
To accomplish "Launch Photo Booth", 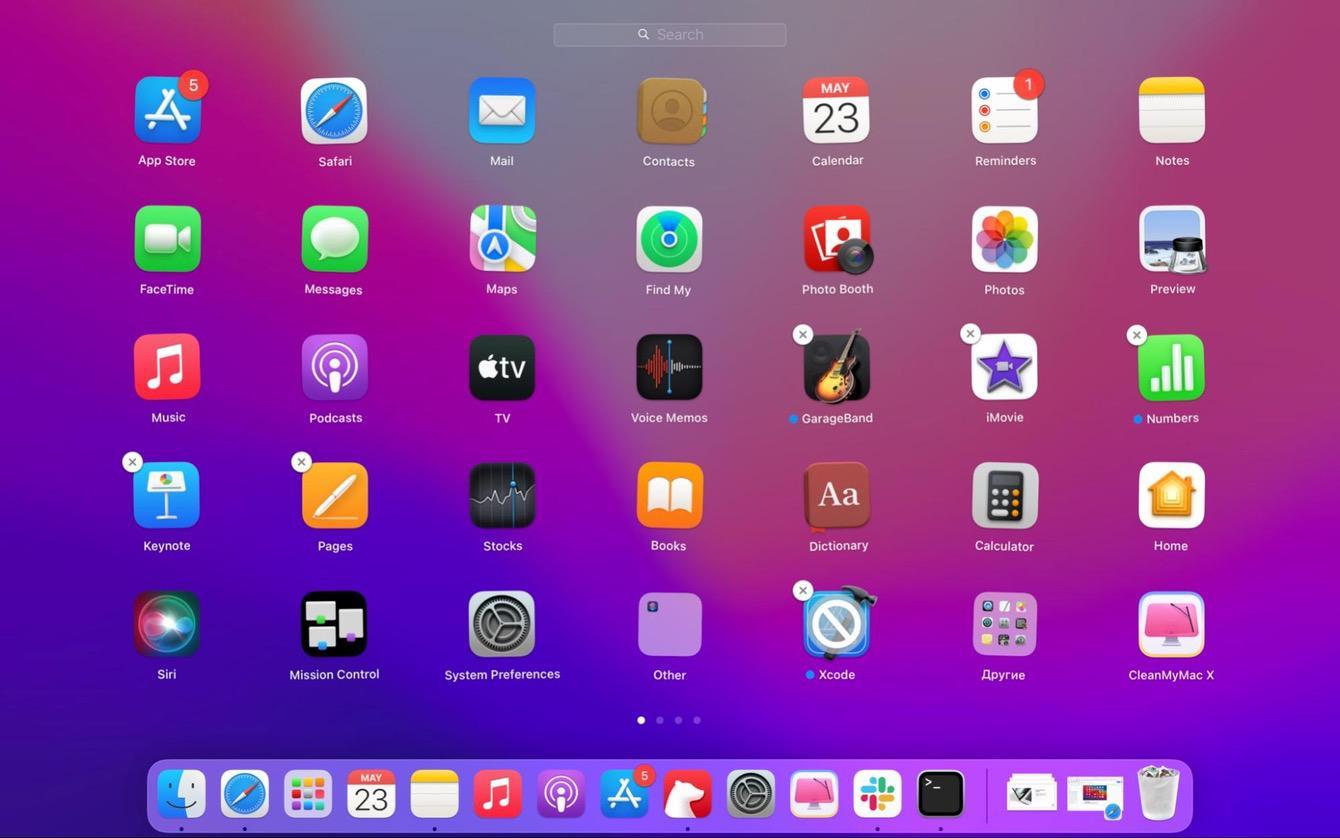I will pyautogui.click(x=837, y=239).
